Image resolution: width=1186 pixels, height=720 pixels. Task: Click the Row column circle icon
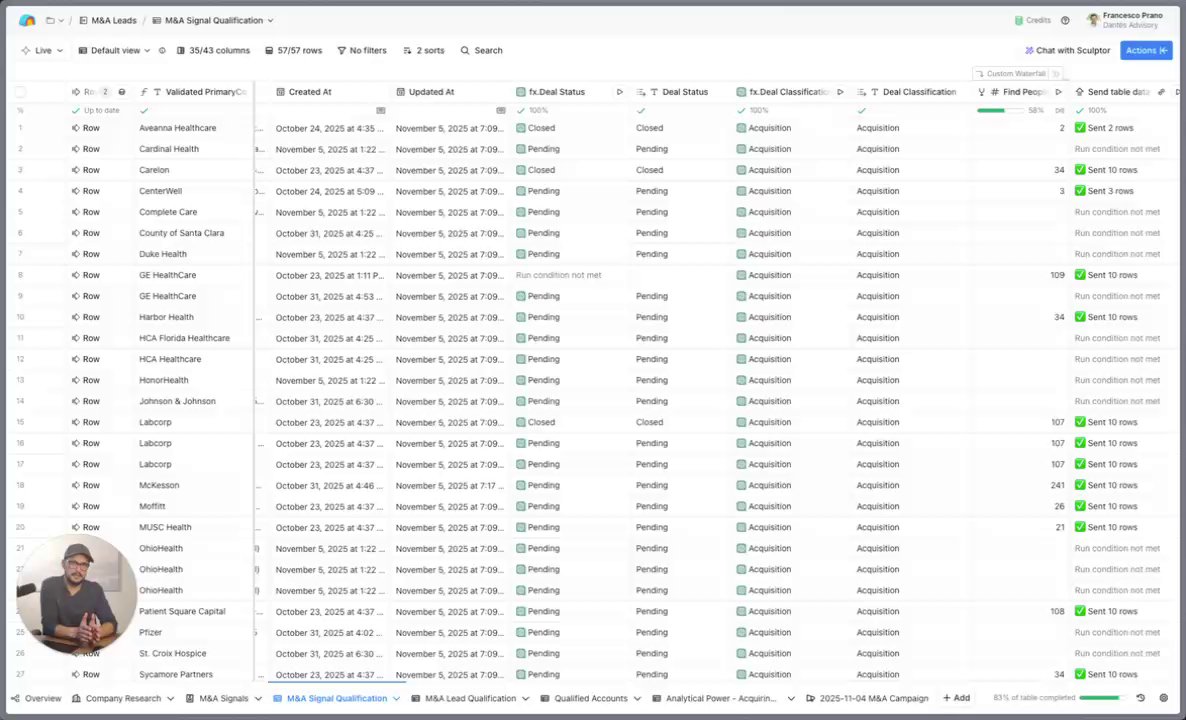point(122,92)
